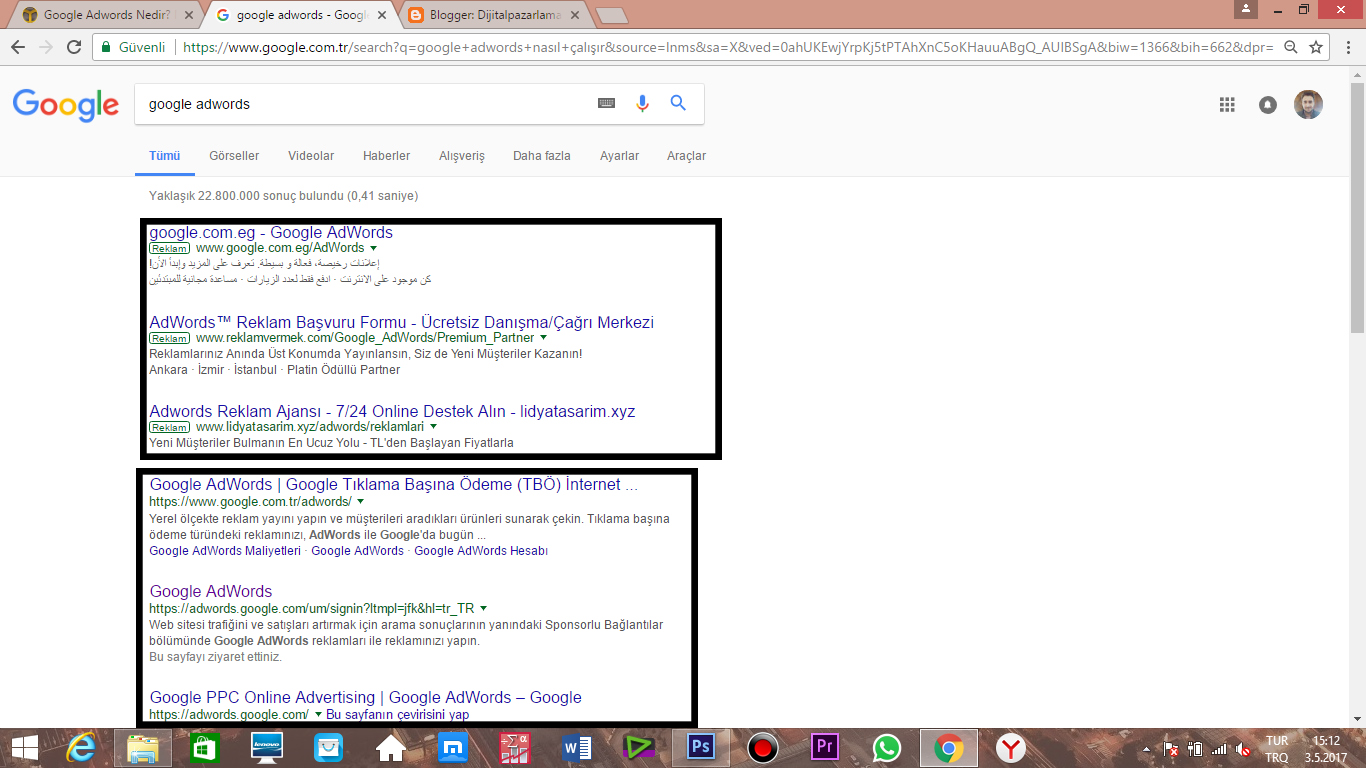Open google.com.eg - Google AdWords ad
Screen dimensions: 1366x768
click(271, 232)
